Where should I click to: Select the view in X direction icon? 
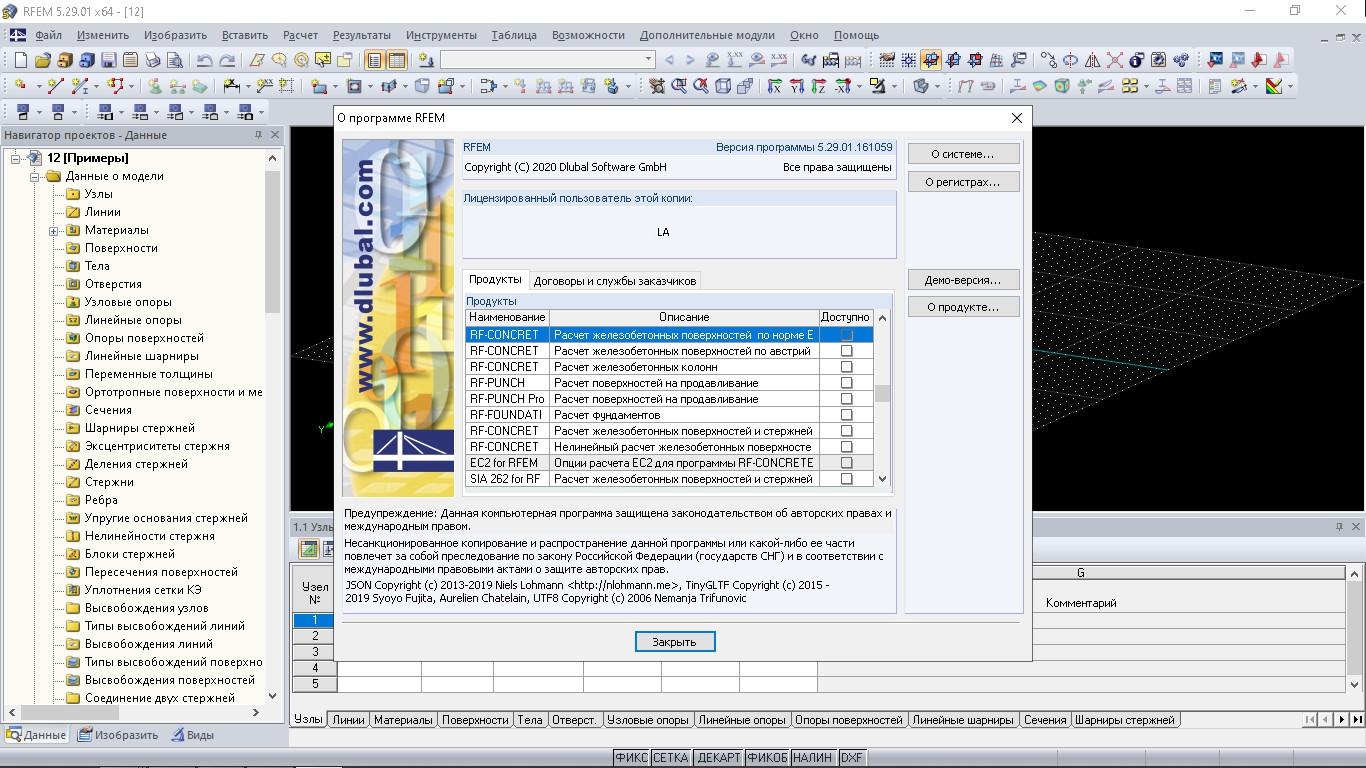coord(774,87)
